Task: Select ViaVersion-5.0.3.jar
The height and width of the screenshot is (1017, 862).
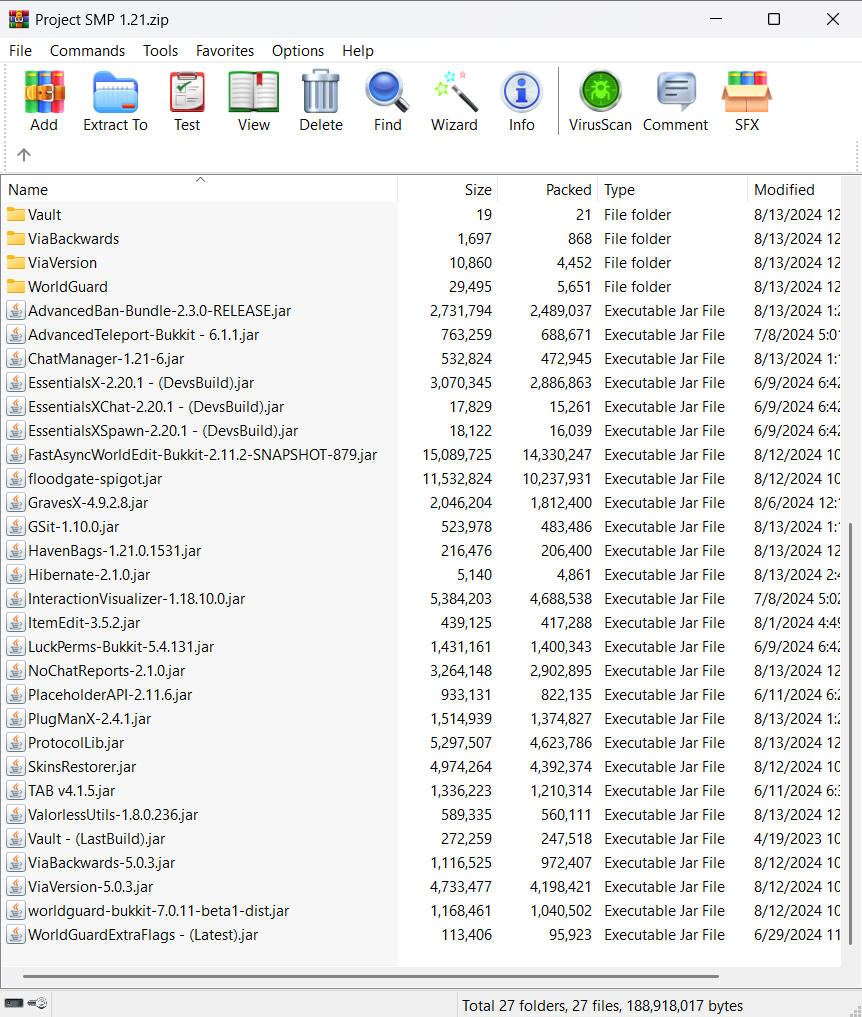Action: tap(90, 887)
